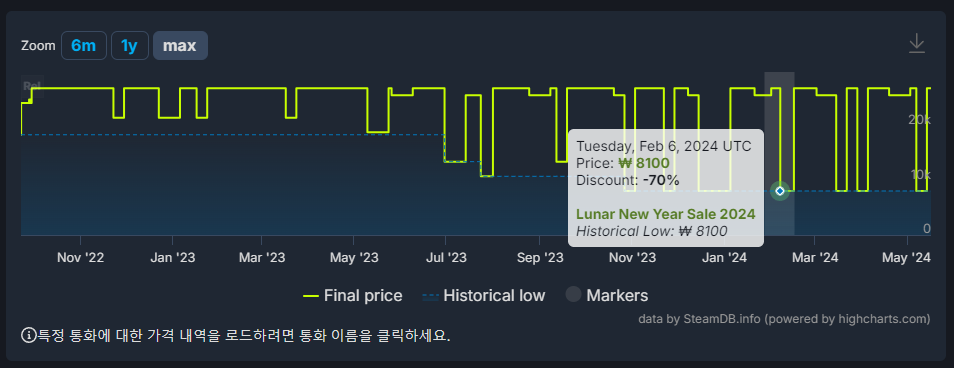Viewport: 954px width, 368px height.
Task: Set zoom range to 1y
Action: click(130, 46)
